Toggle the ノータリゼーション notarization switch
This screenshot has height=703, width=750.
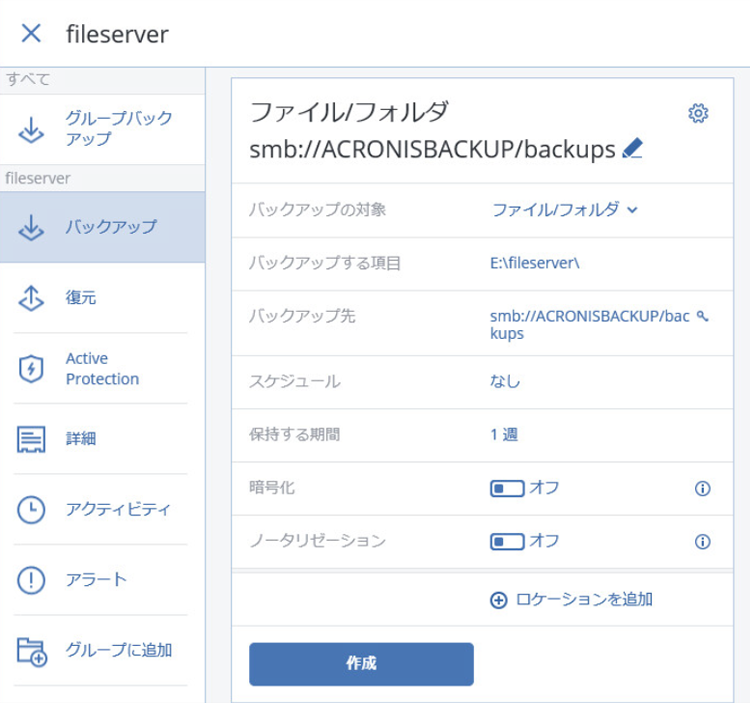coord(508,542)
